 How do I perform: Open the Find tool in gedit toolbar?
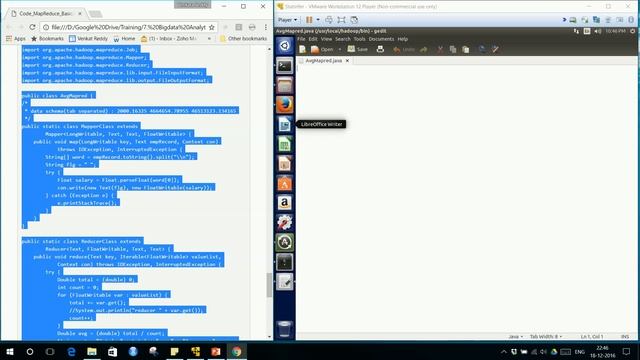(x=482, y=49)
